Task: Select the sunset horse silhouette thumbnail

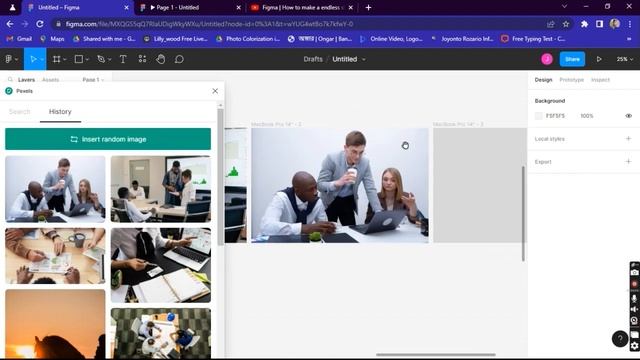Action: (x=55, y=324)
